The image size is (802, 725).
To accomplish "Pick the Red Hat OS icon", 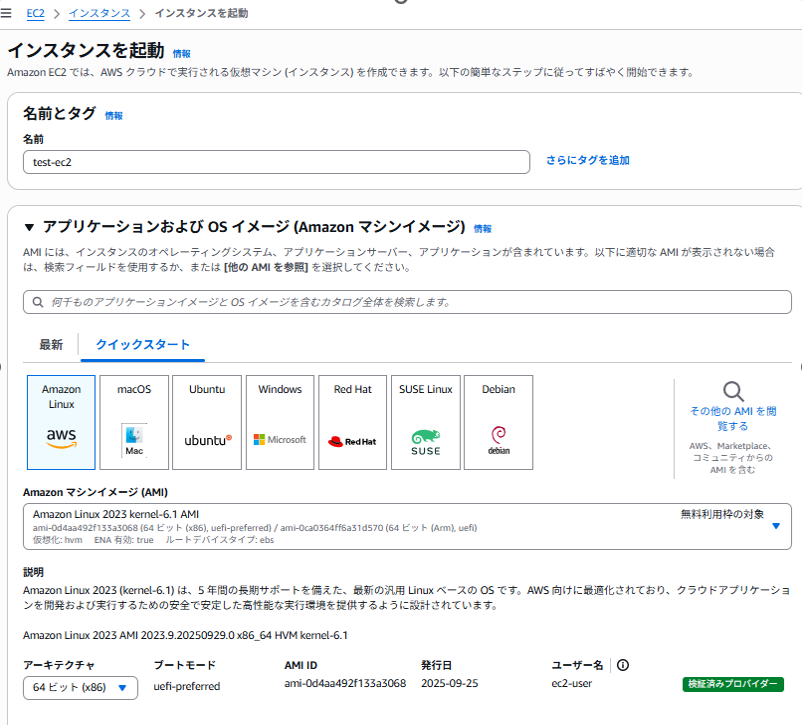I will [x=352, y=421].
